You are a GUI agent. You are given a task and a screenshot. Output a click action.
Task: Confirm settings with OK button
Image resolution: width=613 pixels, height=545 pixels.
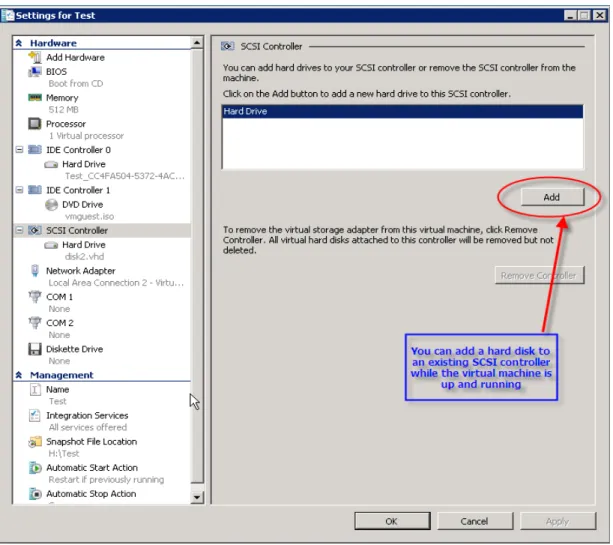pyautogui.click(x=392, y=521)
